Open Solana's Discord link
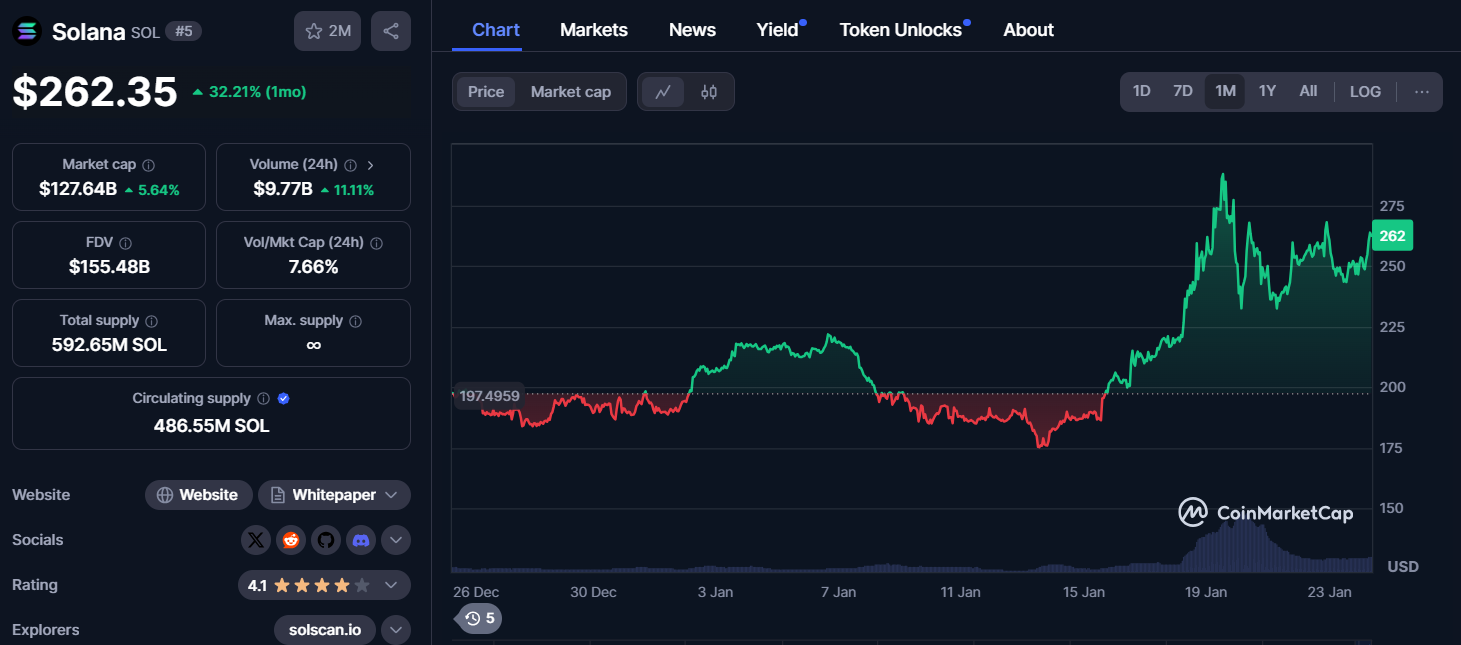 361,540
